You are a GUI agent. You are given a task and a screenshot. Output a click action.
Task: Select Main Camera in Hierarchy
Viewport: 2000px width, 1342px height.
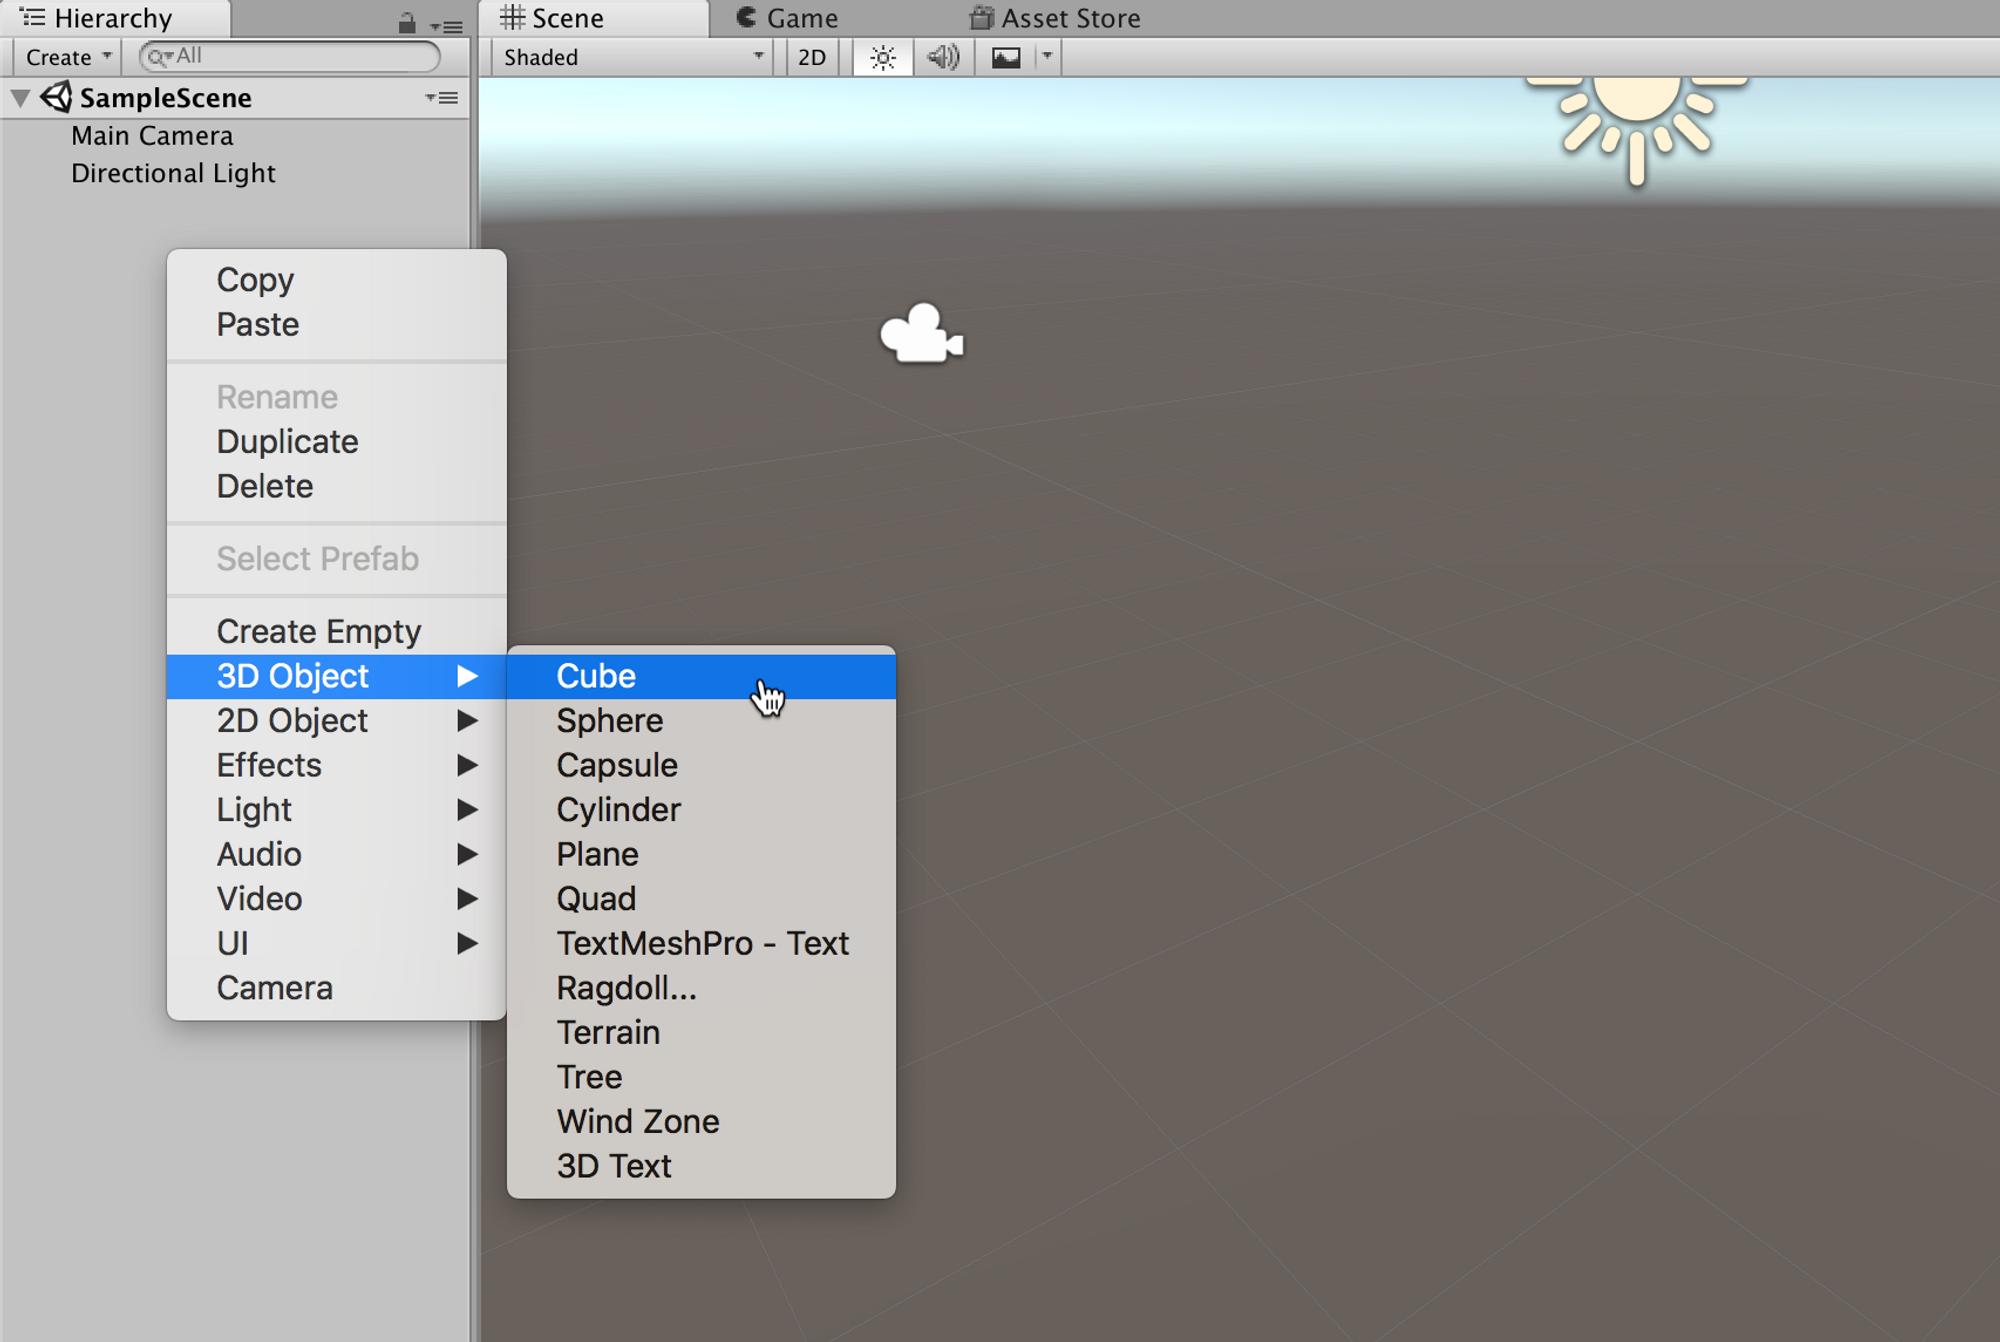(152, 135)
